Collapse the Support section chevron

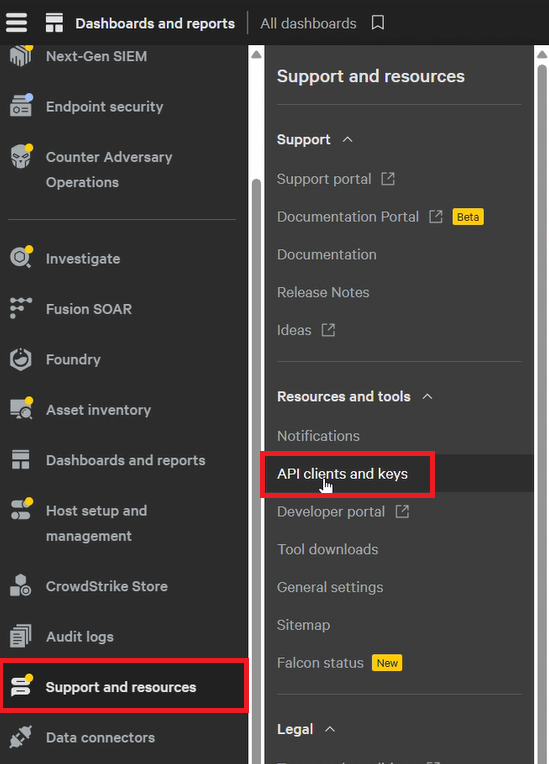coord(347,139)
